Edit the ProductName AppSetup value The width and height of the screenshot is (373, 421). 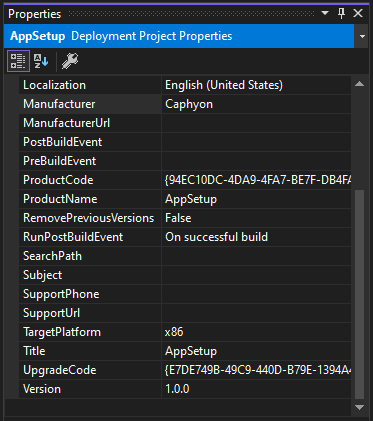tap(256, 199)
